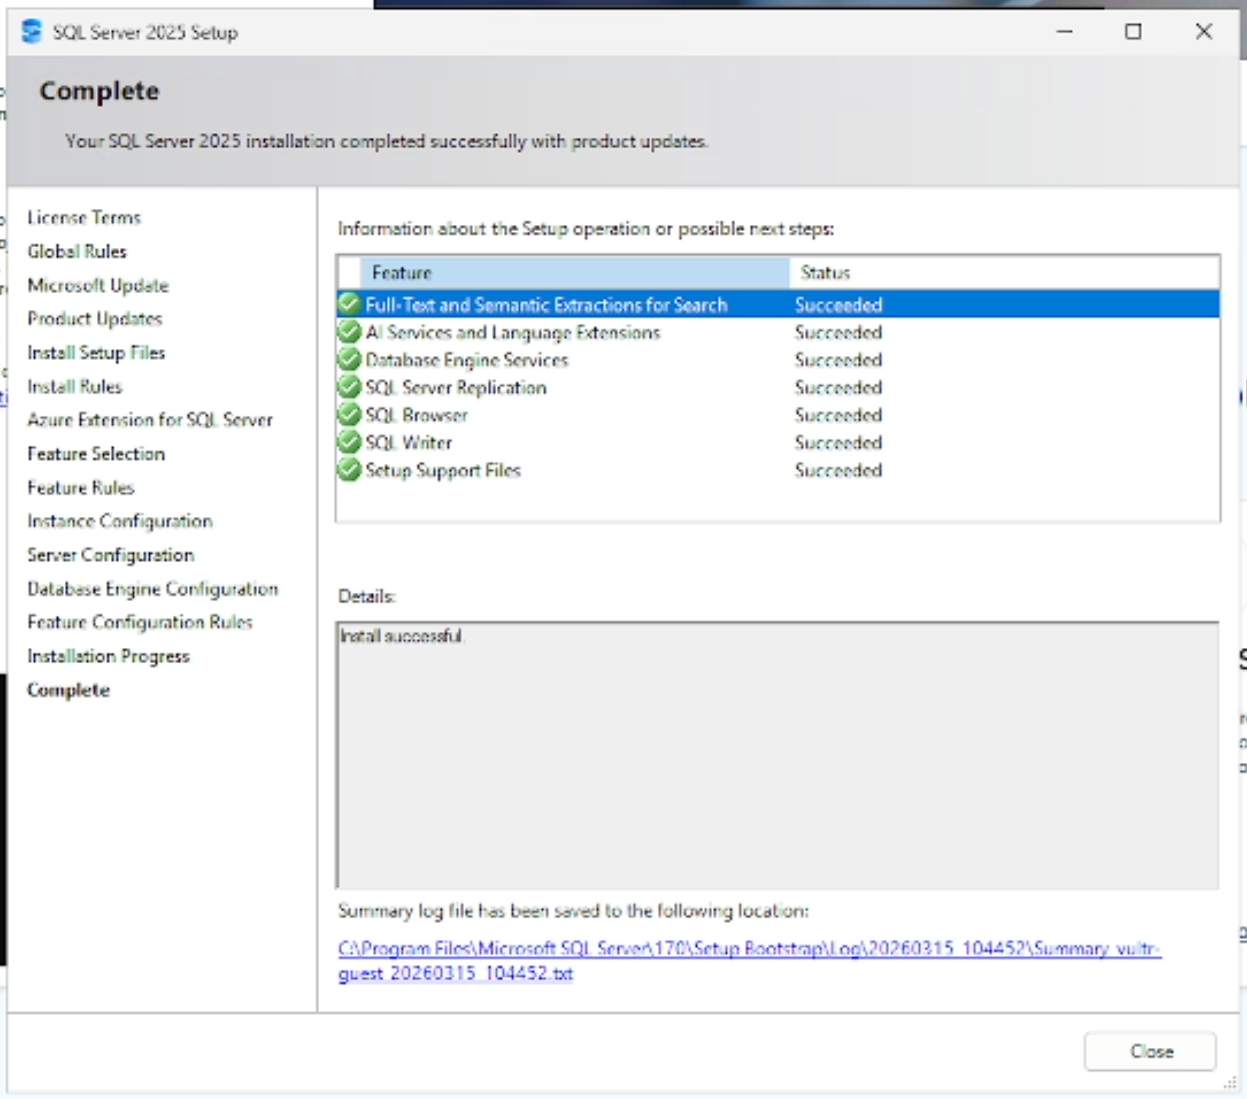Screen dimensions: 1247x1099
Task: Open the summary log file link
Action: point(748,949)
